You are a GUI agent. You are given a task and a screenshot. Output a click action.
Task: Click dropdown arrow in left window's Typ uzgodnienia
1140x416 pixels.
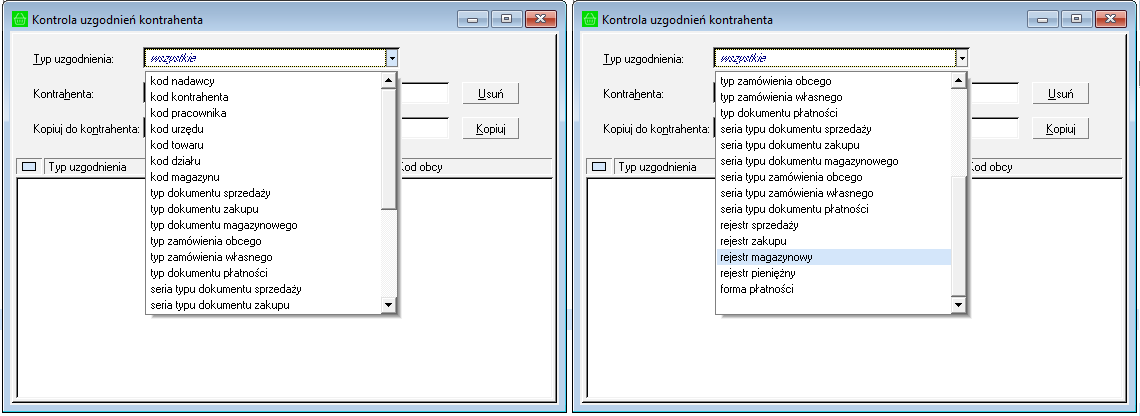click(392, 59)
